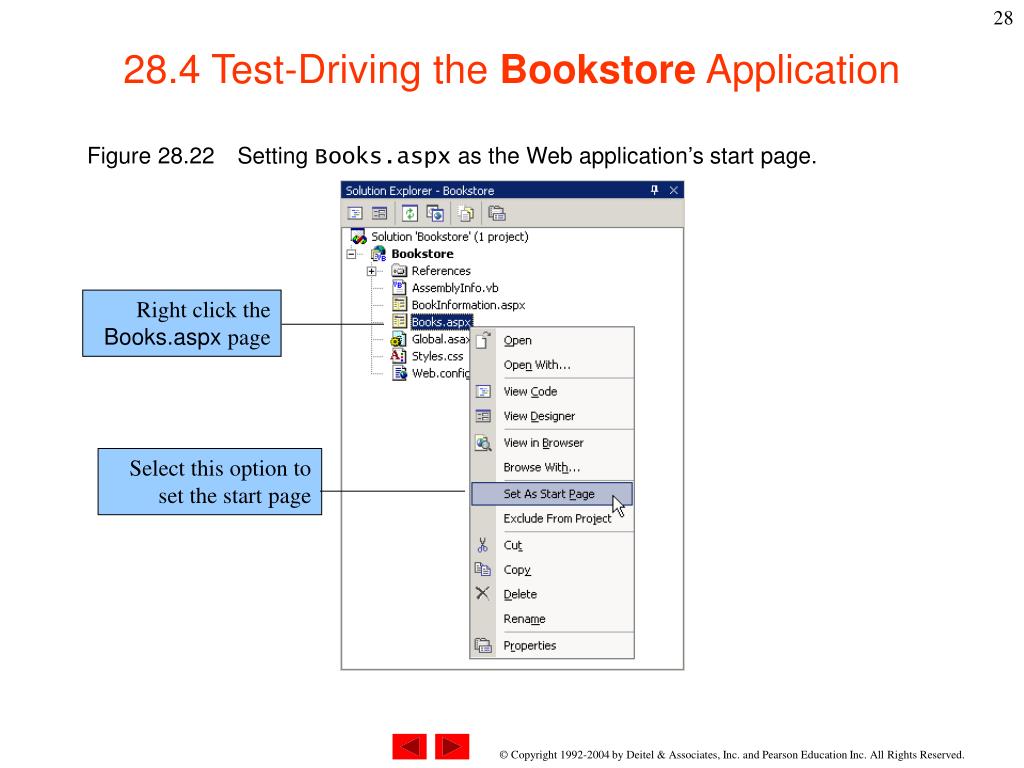Choose Set As Start Page
This screenshot has height=768, width=1024.
pos(552,494)
